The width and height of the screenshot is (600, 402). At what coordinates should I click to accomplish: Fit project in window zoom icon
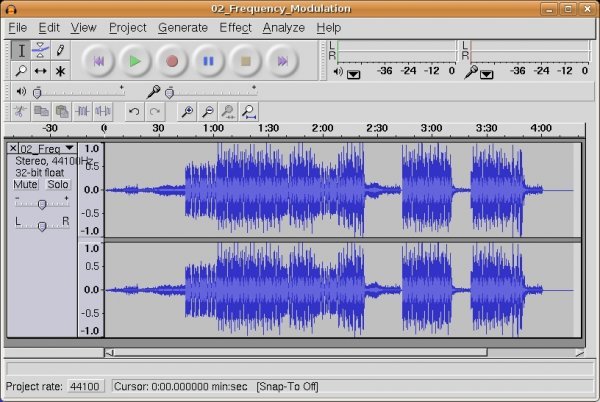(x=247, y=112)
